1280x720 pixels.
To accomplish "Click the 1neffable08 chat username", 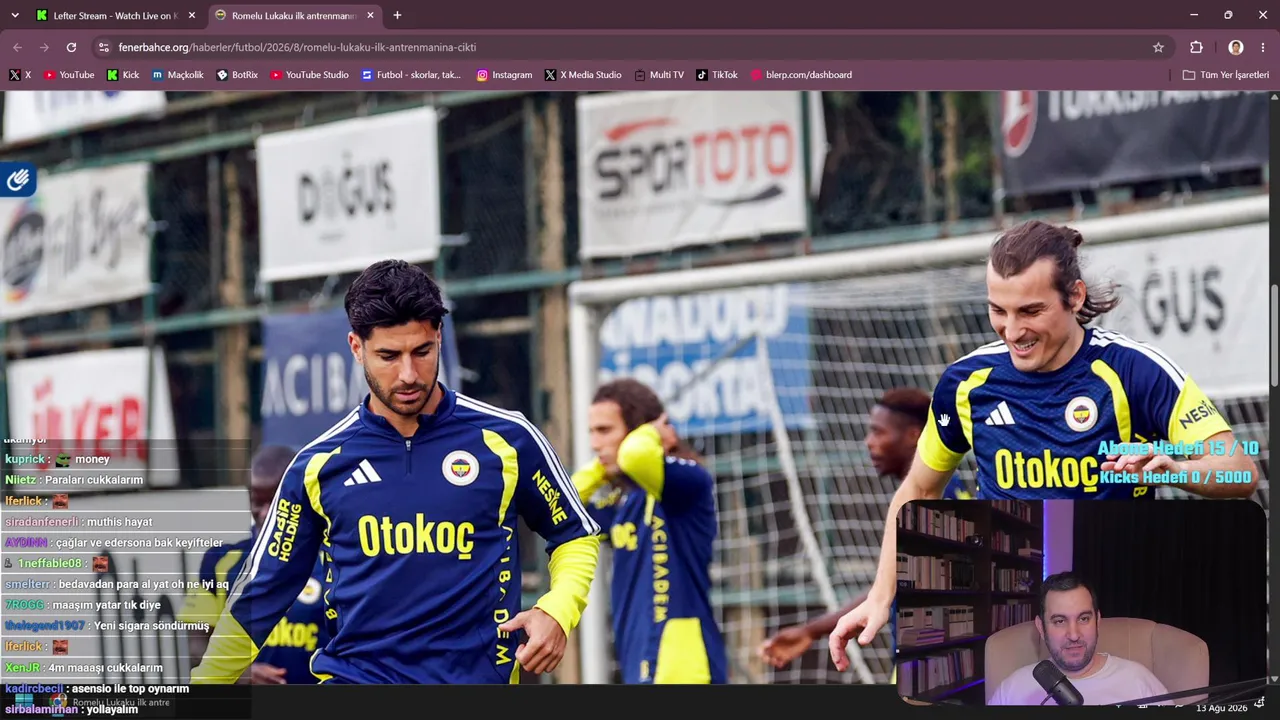I will [x=49, y=564].
